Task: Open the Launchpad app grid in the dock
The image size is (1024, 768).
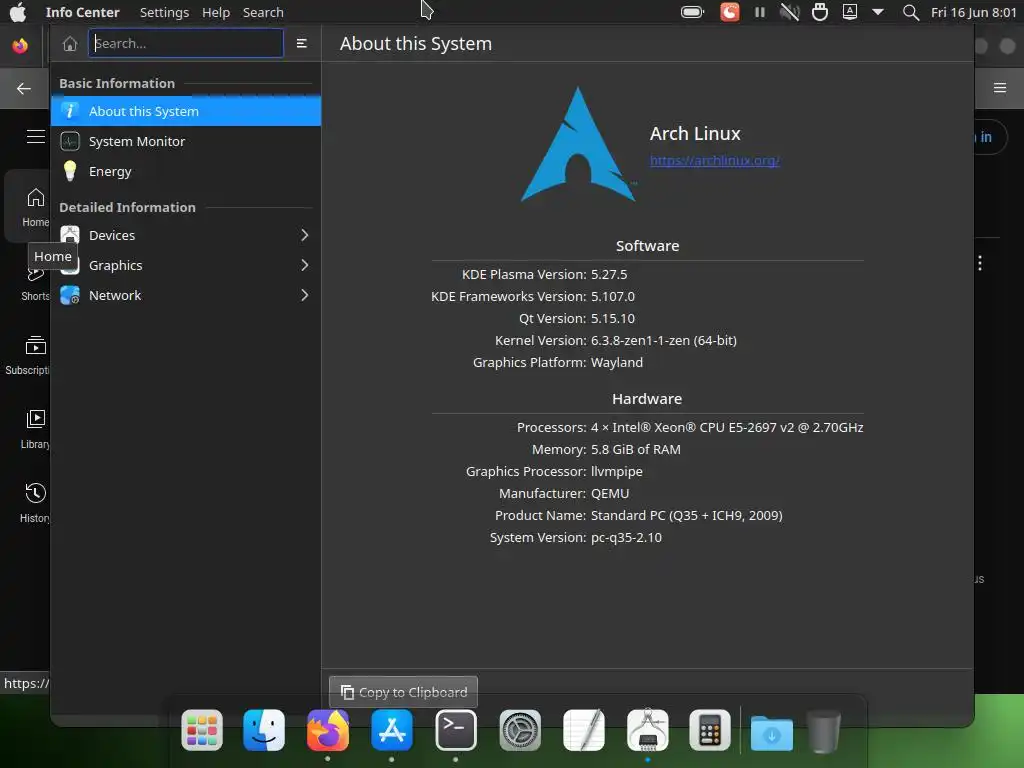Action: (x=202, y=730)
